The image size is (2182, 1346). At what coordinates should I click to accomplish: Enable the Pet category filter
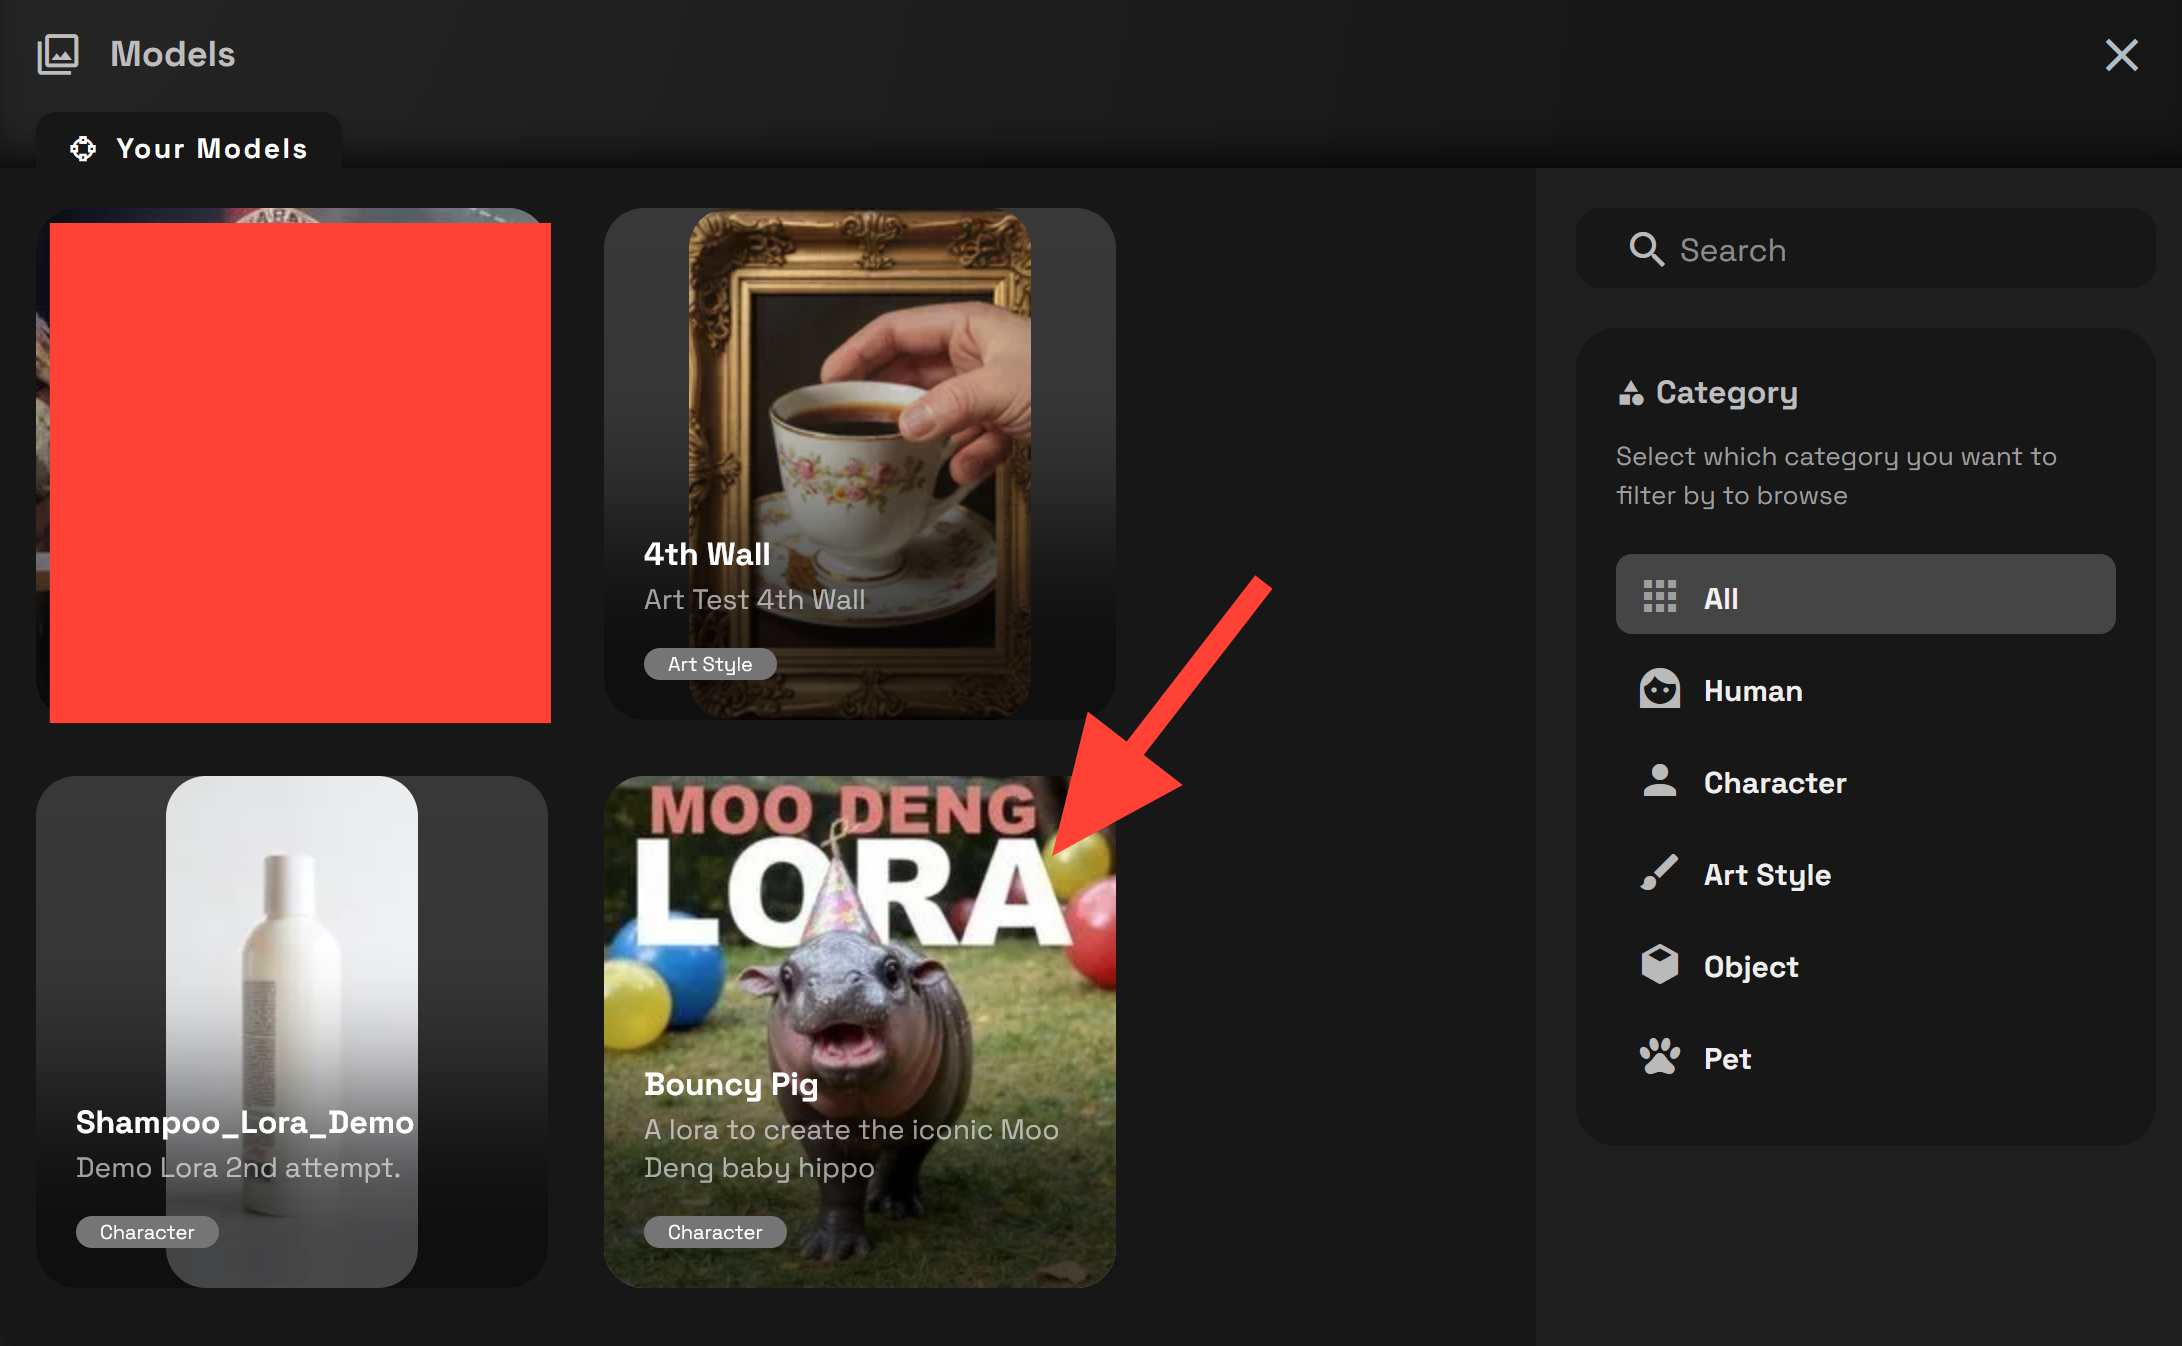[1725, 1057]
